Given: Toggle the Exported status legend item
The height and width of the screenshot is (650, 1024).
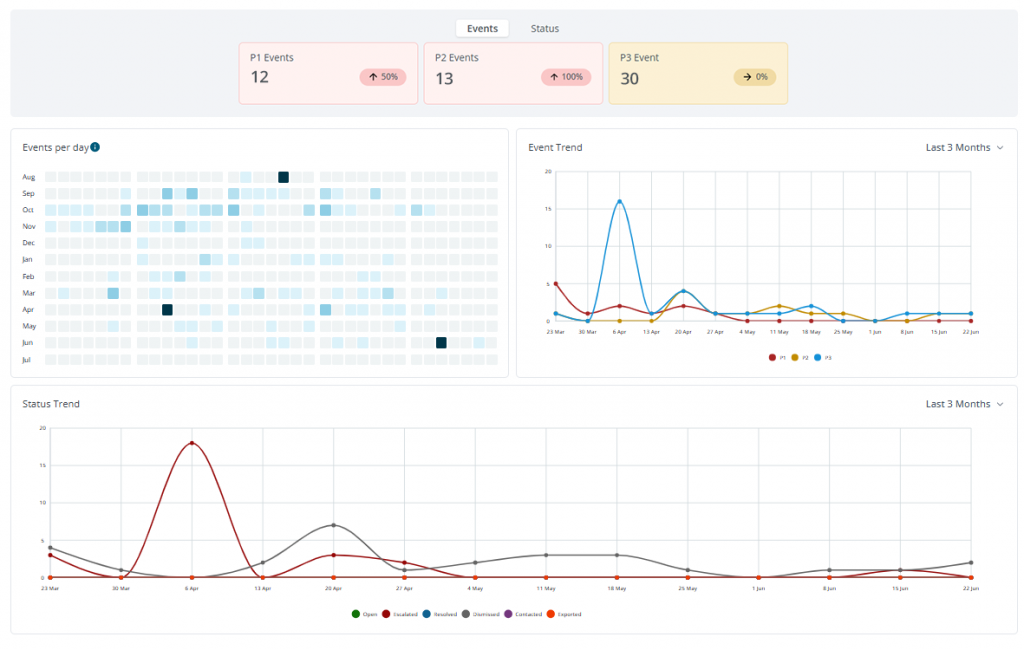Looking at the screenshot, I should pyautogui.click(x=564, y=614).
